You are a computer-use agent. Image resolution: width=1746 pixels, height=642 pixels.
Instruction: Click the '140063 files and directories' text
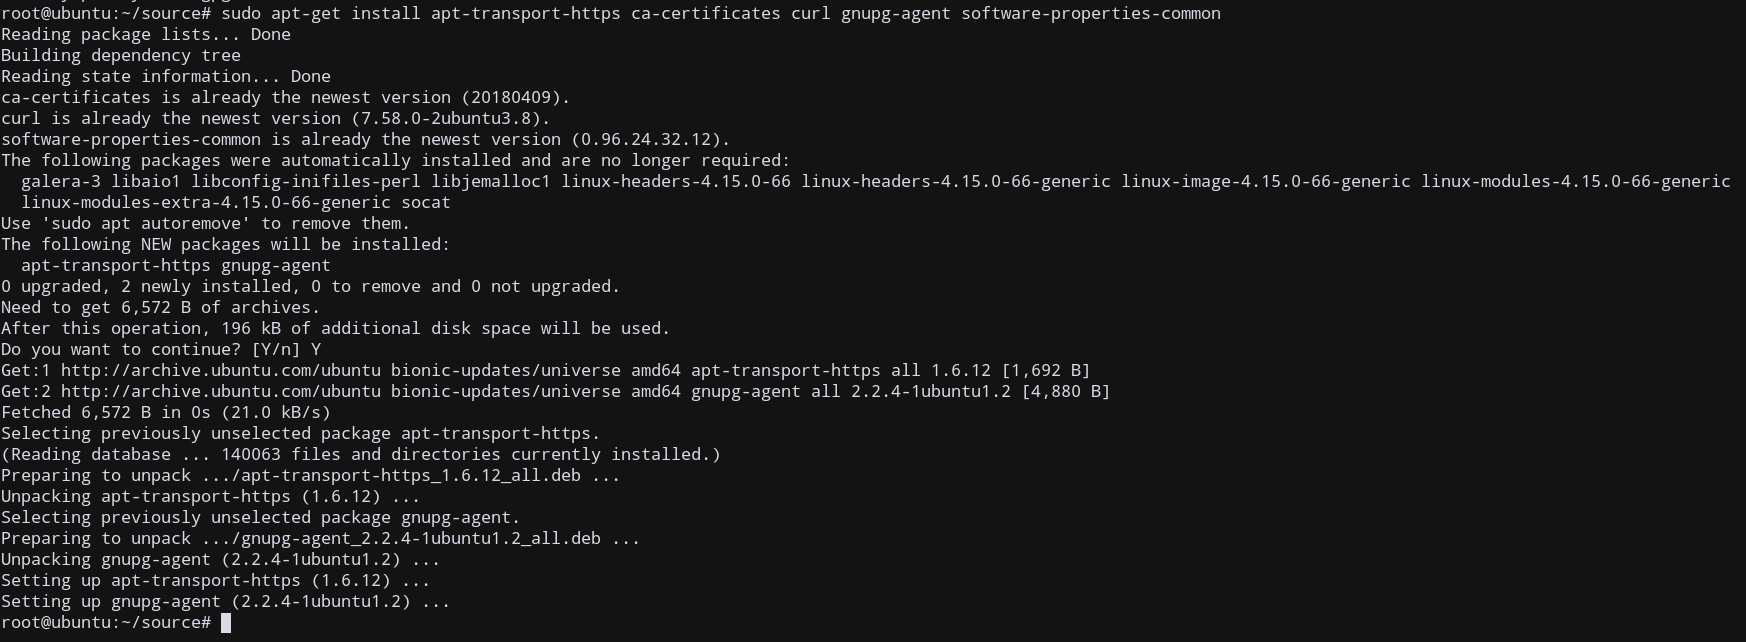coord(361,454)
